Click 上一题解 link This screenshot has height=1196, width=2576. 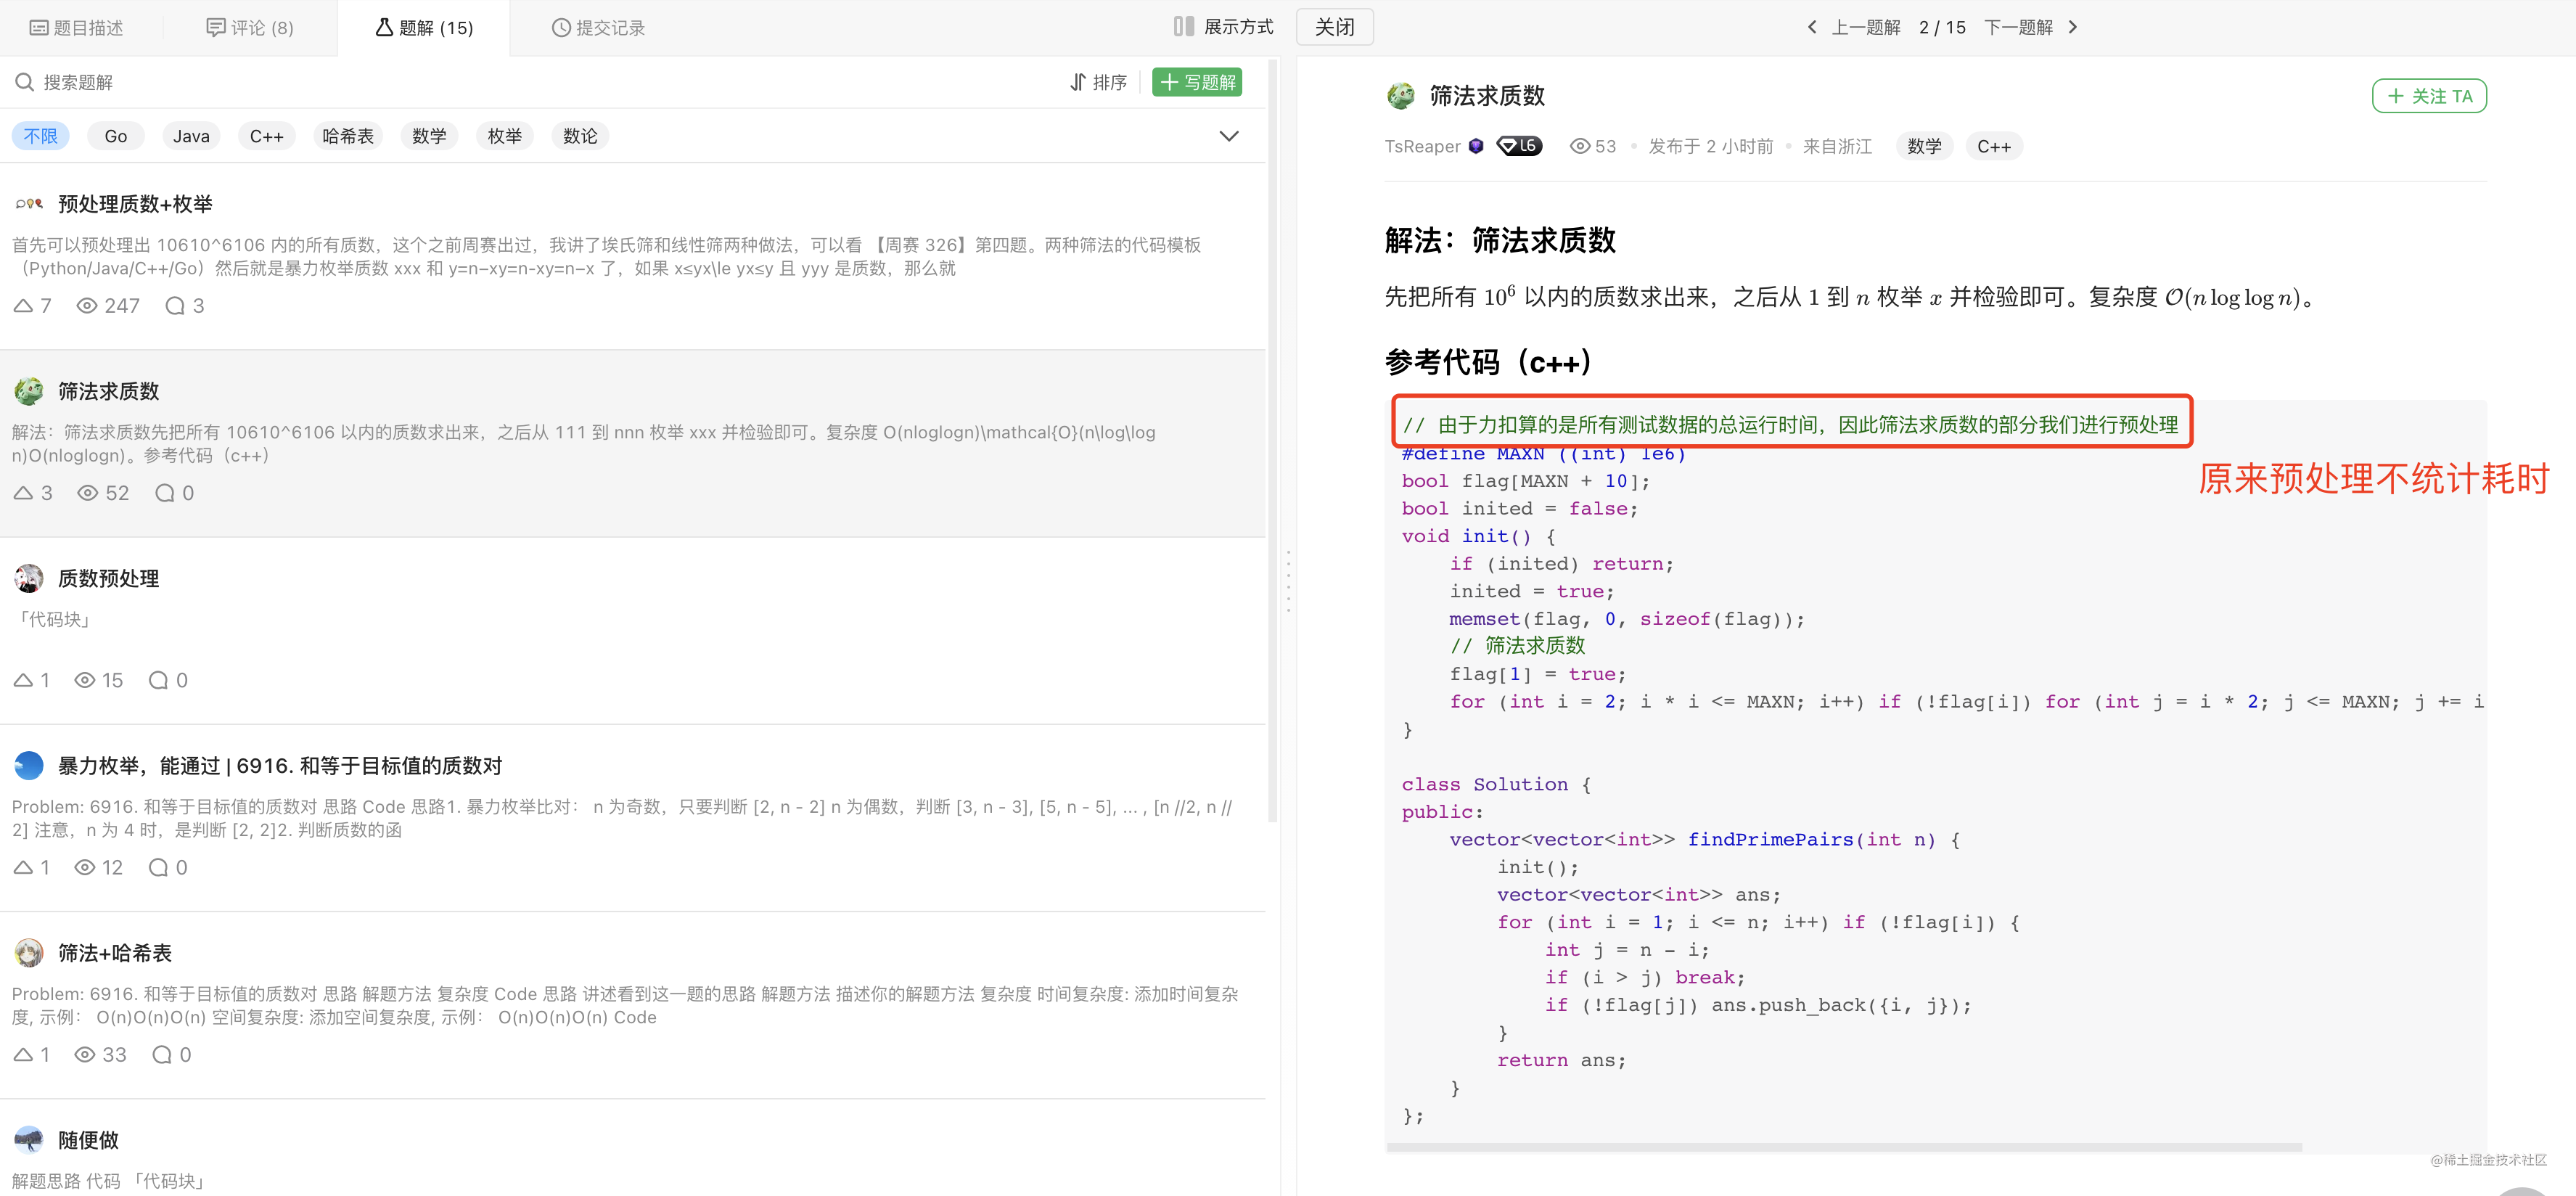coord(1865,28)
